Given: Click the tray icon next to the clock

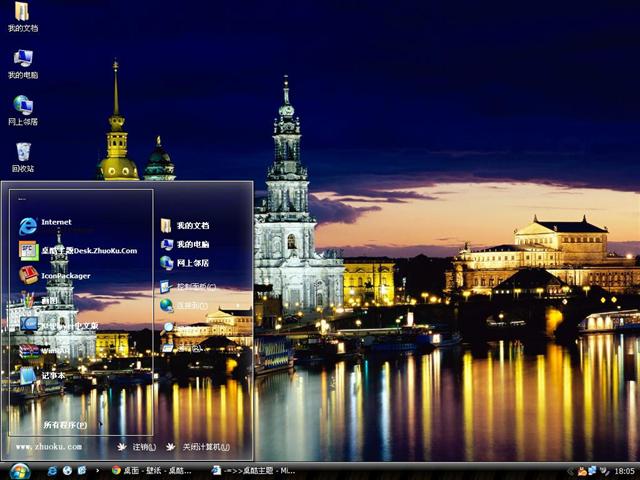Looking at the screenshot, I should (604, 471).
